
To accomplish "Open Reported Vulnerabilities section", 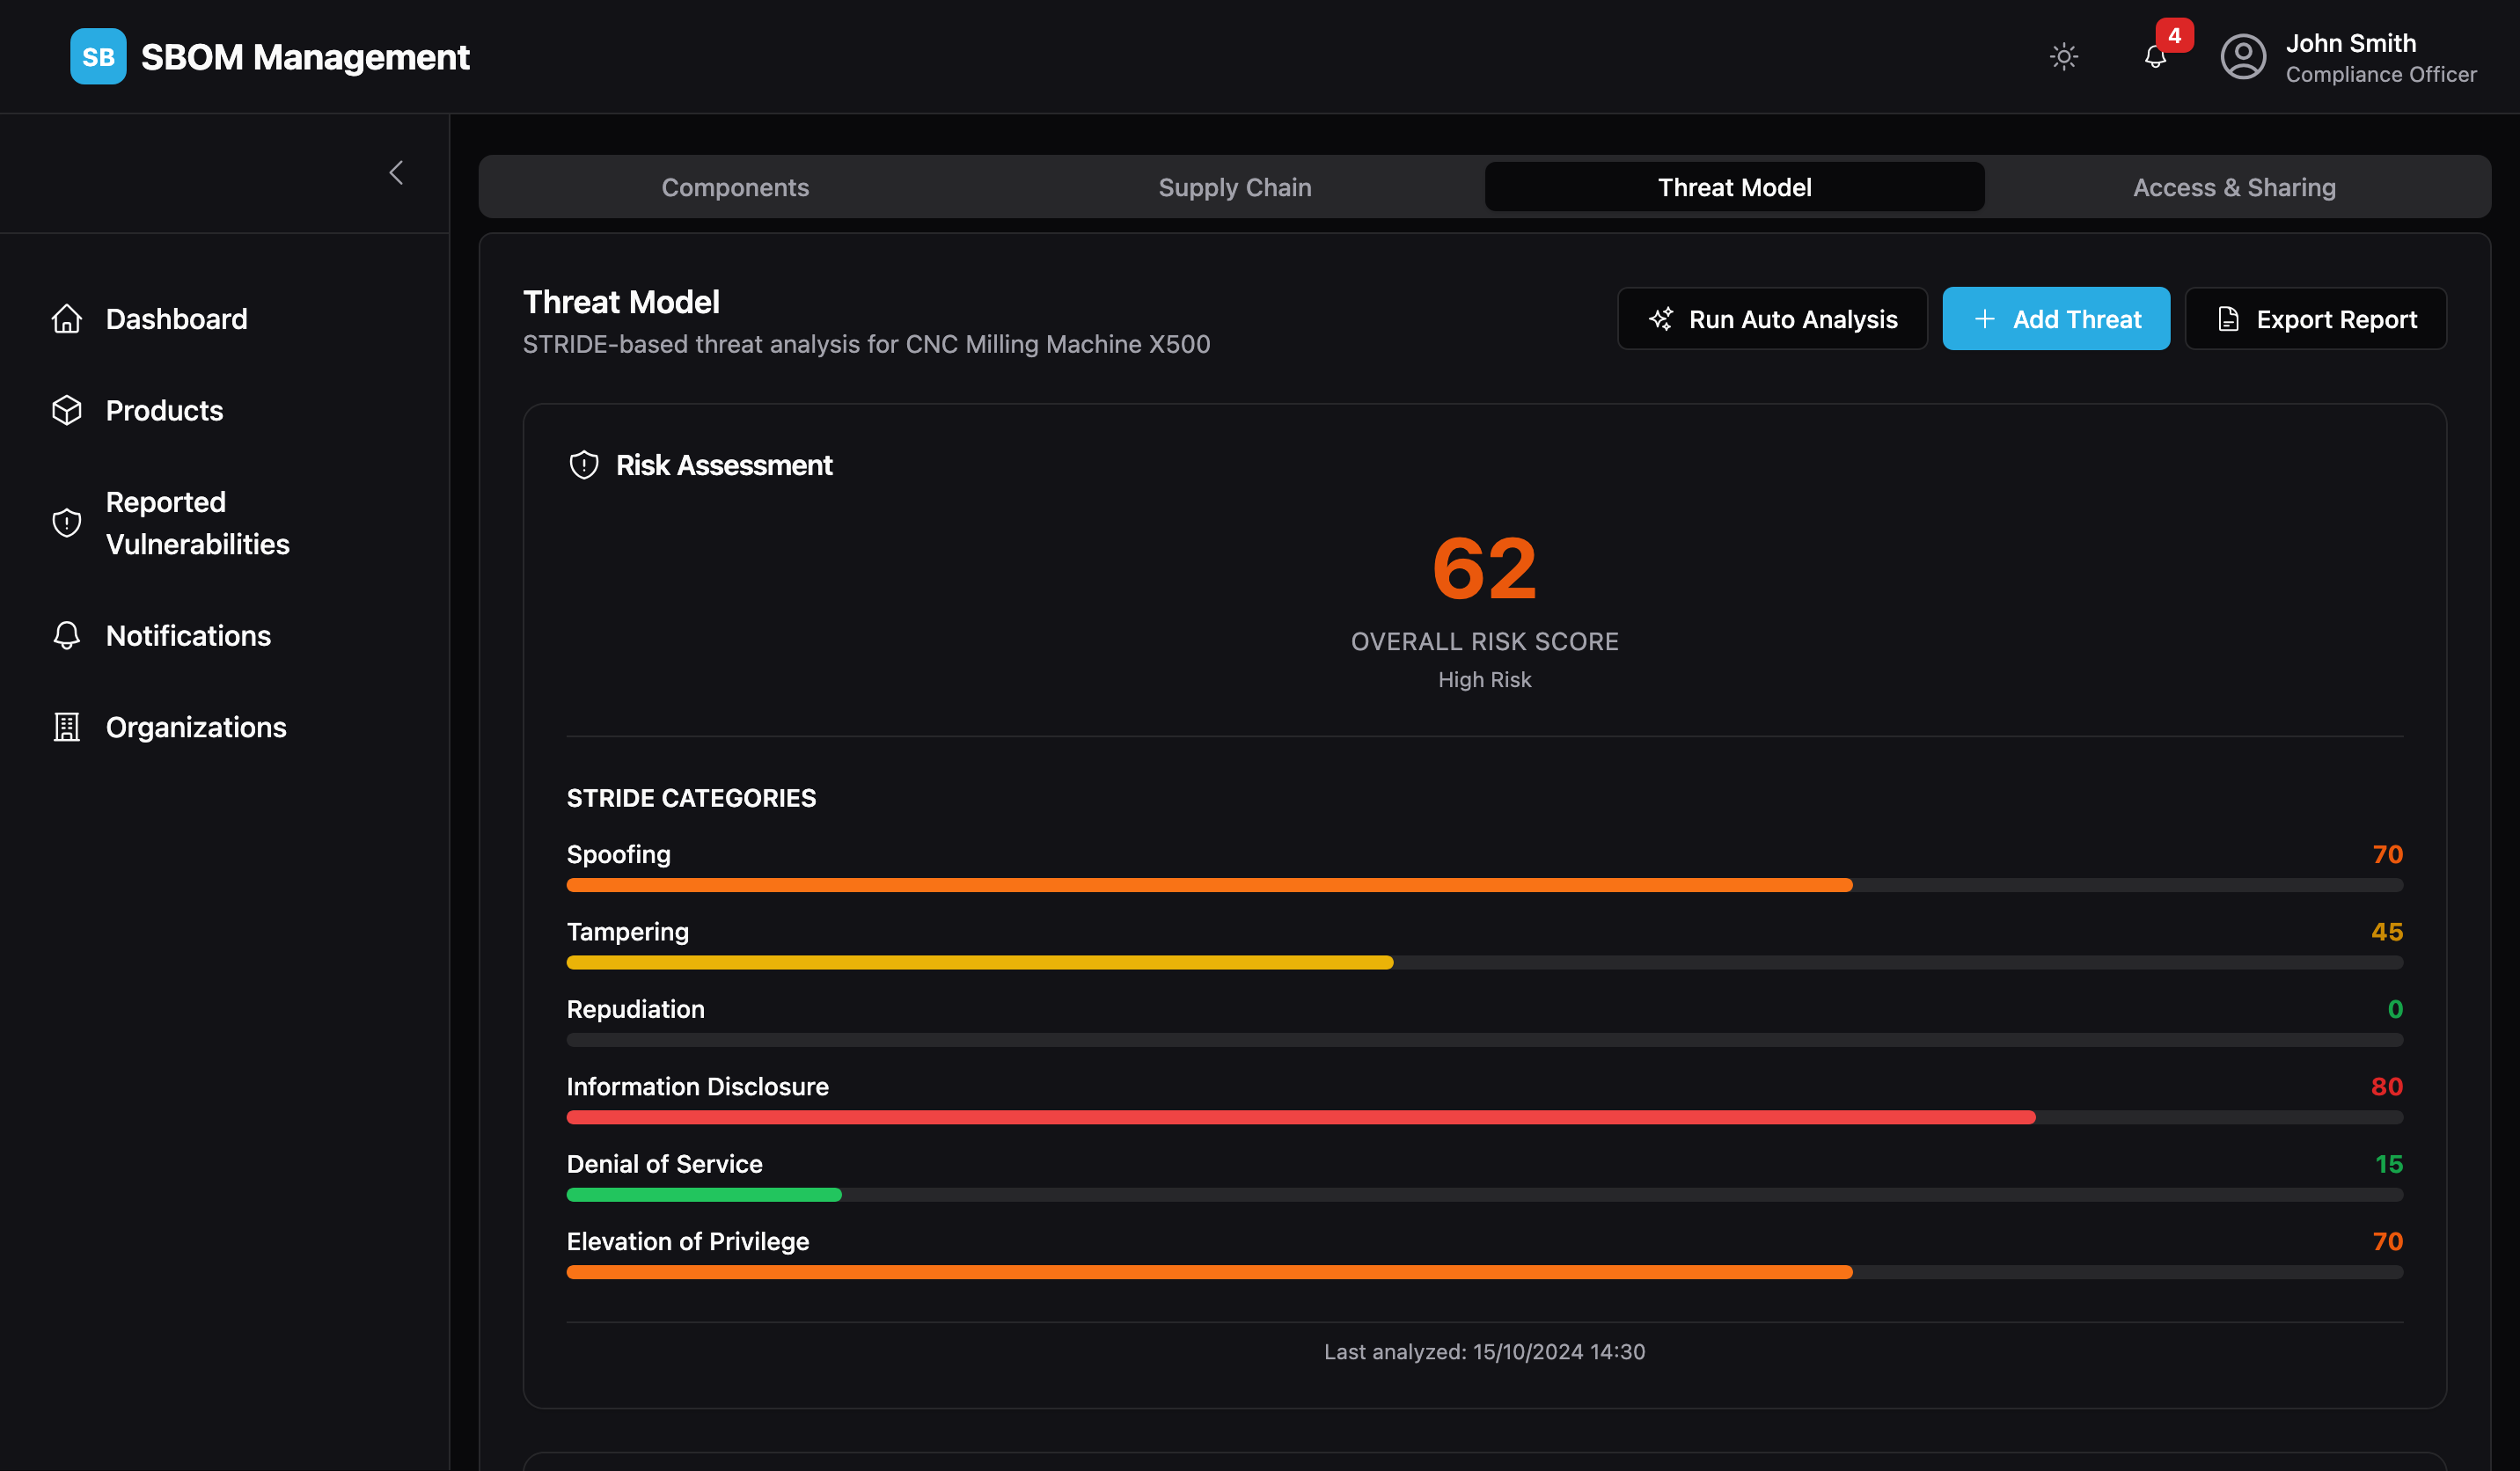I will [197, 522].
